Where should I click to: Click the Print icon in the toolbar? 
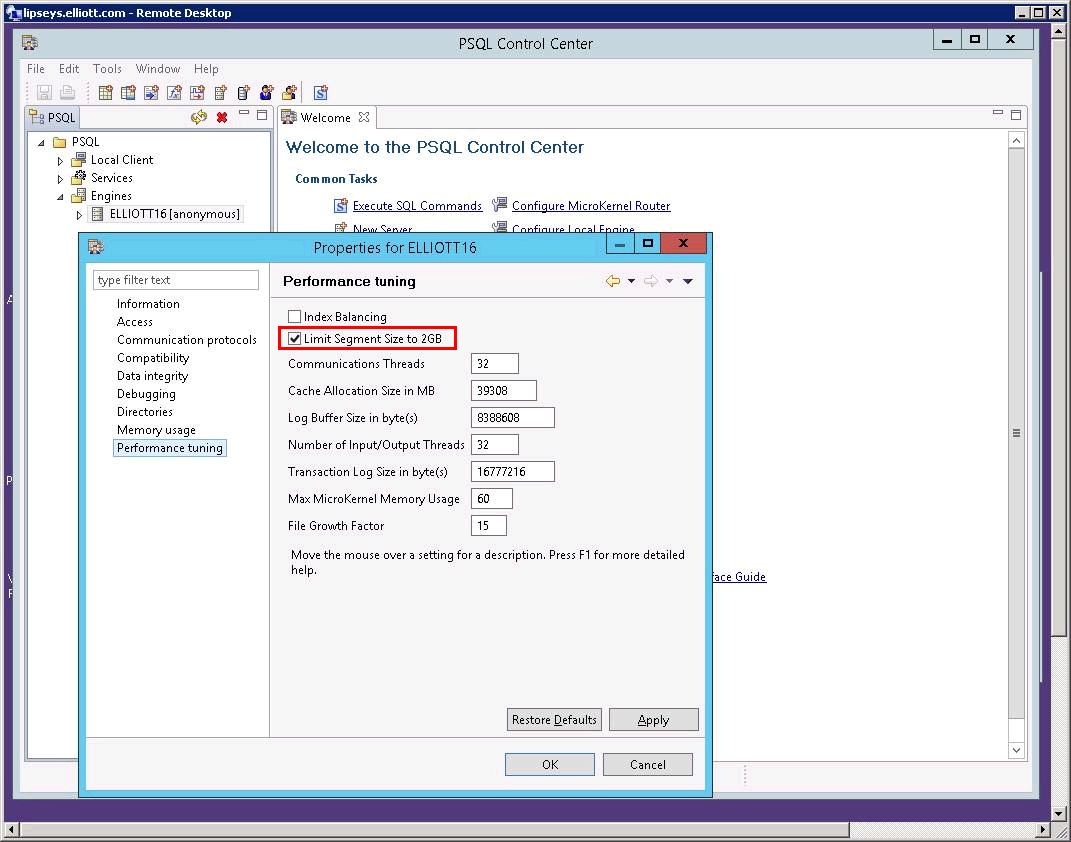[67, 92]
